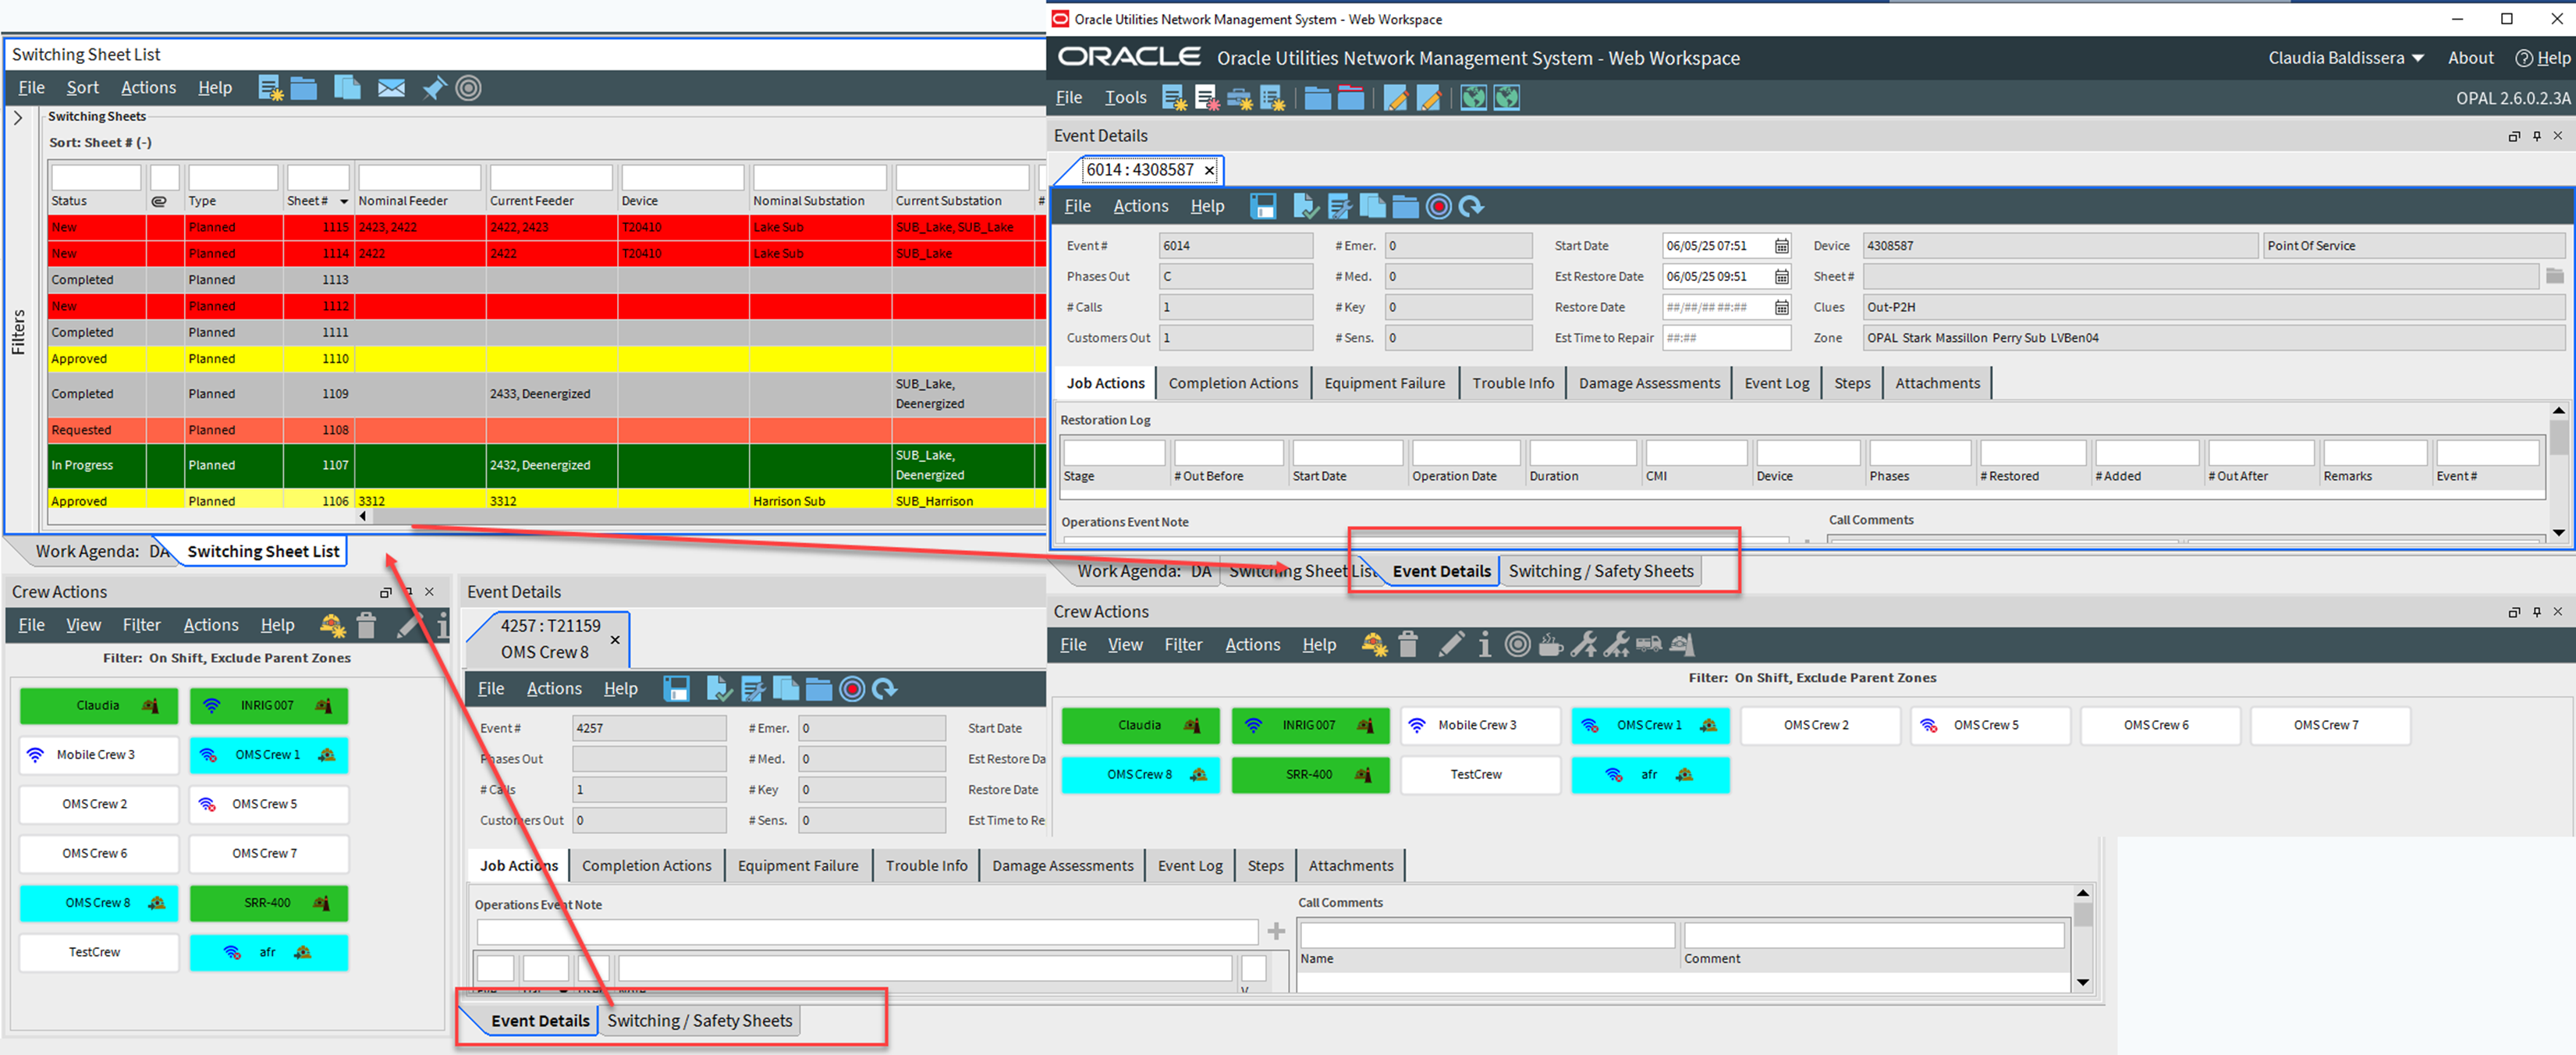Select Requested row sheet 1108

pos(545,431)
